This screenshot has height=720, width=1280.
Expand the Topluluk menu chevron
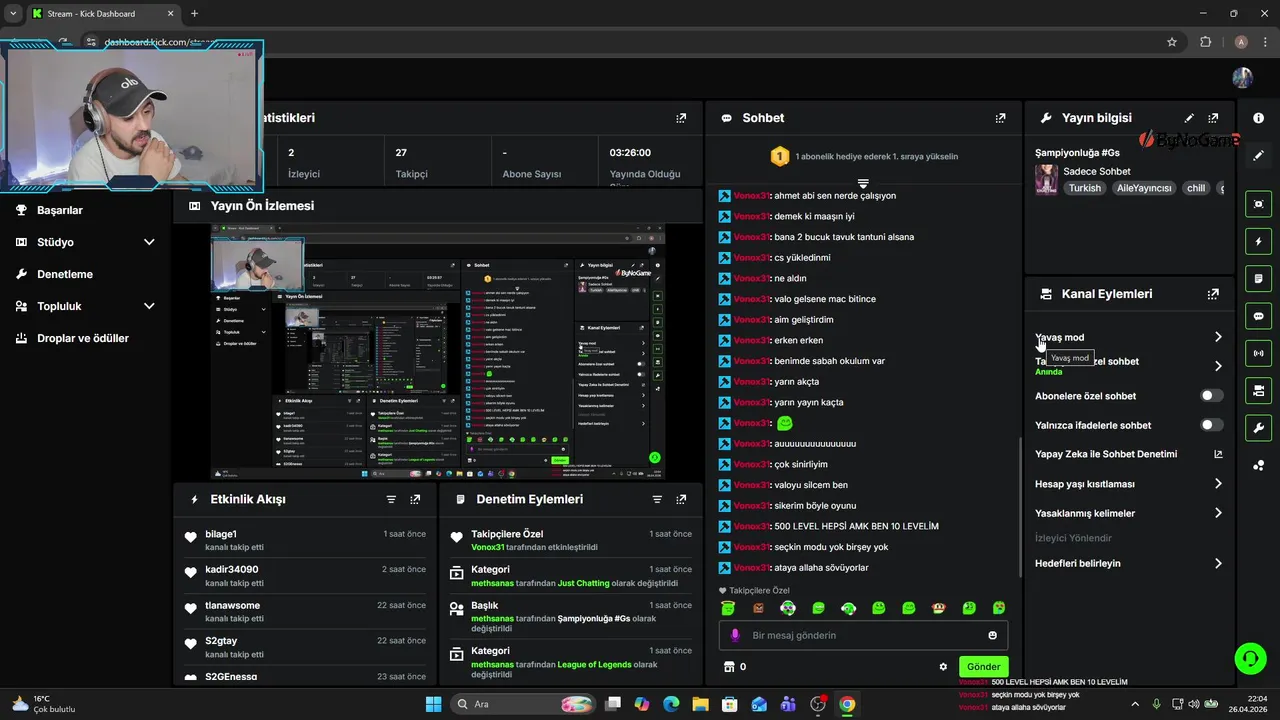pos(149,306)
